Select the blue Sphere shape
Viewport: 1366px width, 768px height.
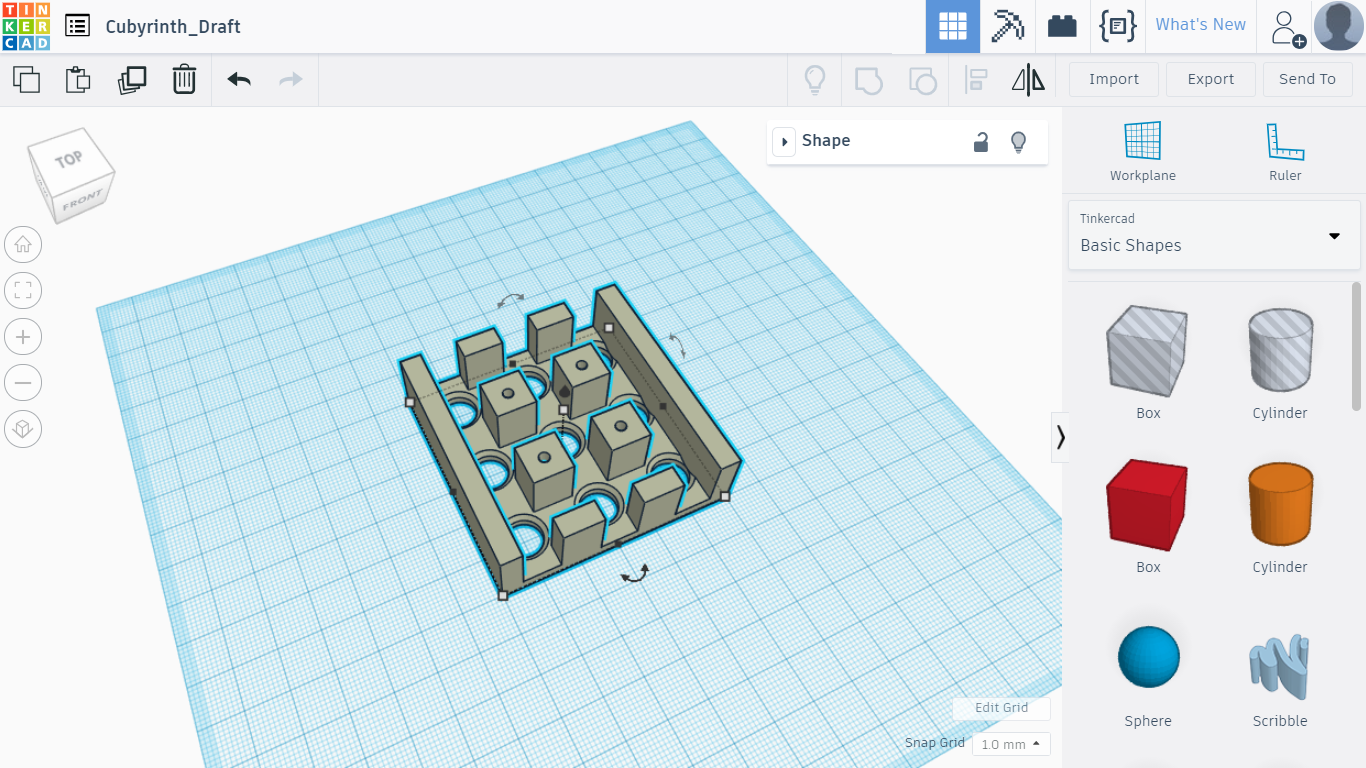[1148, 657]
